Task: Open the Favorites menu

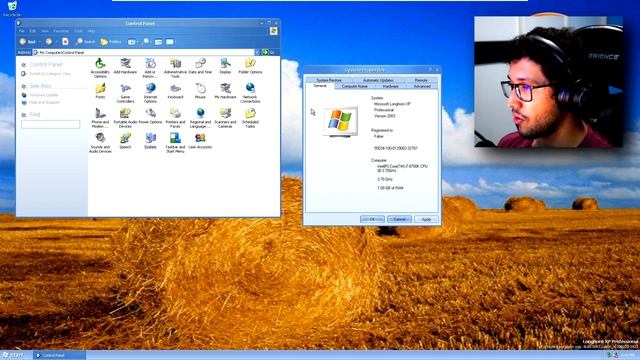Action: 61,31
